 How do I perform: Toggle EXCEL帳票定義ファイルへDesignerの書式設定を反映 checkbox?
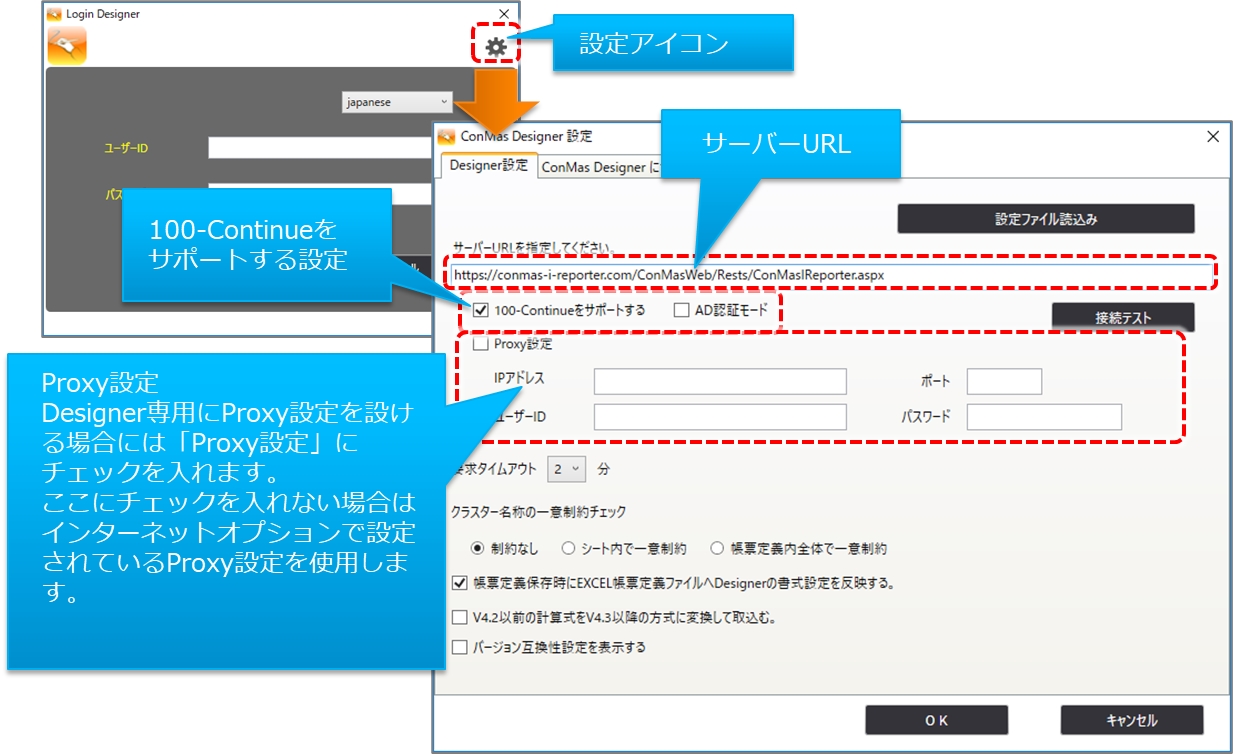(x=460, y=583)
